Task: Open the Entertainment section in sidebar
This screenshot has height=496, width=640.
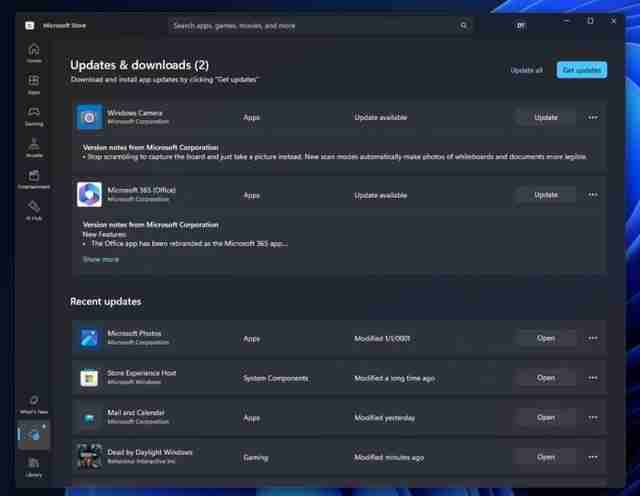Action: [x=34, y=179]
